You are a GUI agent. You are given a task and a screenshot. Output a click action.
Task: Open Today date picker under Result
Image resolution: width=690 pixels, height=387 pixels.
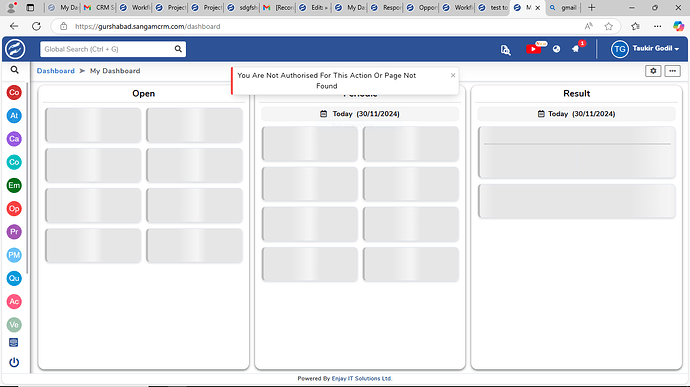click(576, 114)
